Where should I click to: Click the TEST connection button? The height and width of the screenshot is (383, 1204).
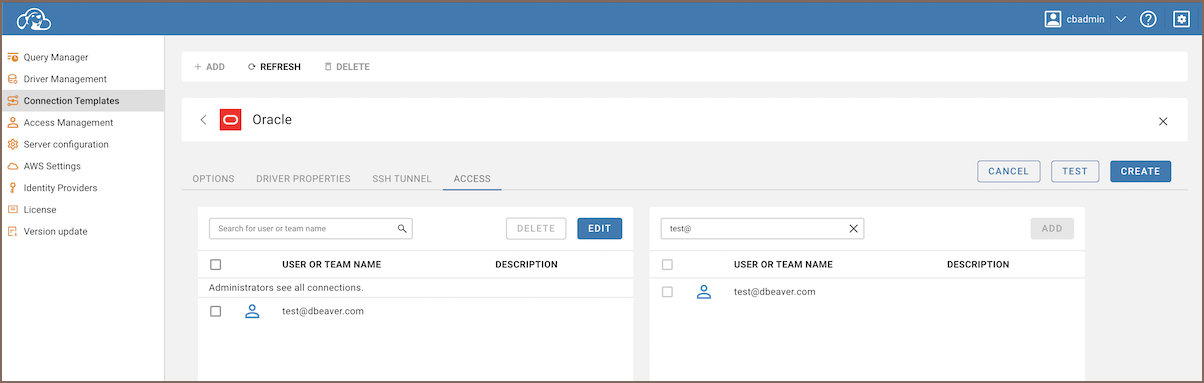1075,171
